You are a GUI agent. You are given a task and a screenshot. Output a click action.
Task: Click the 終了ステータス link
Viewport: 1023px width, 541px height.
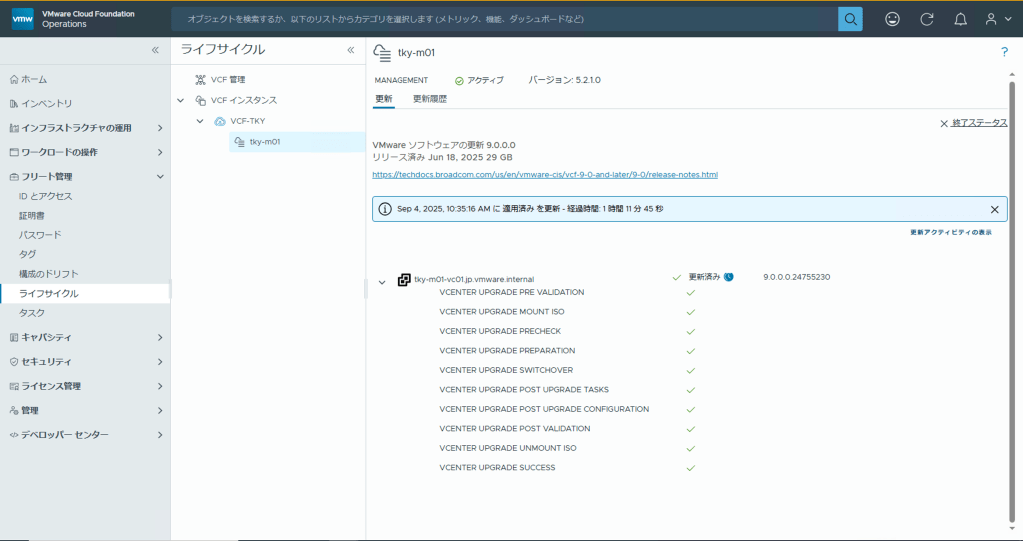979,123
